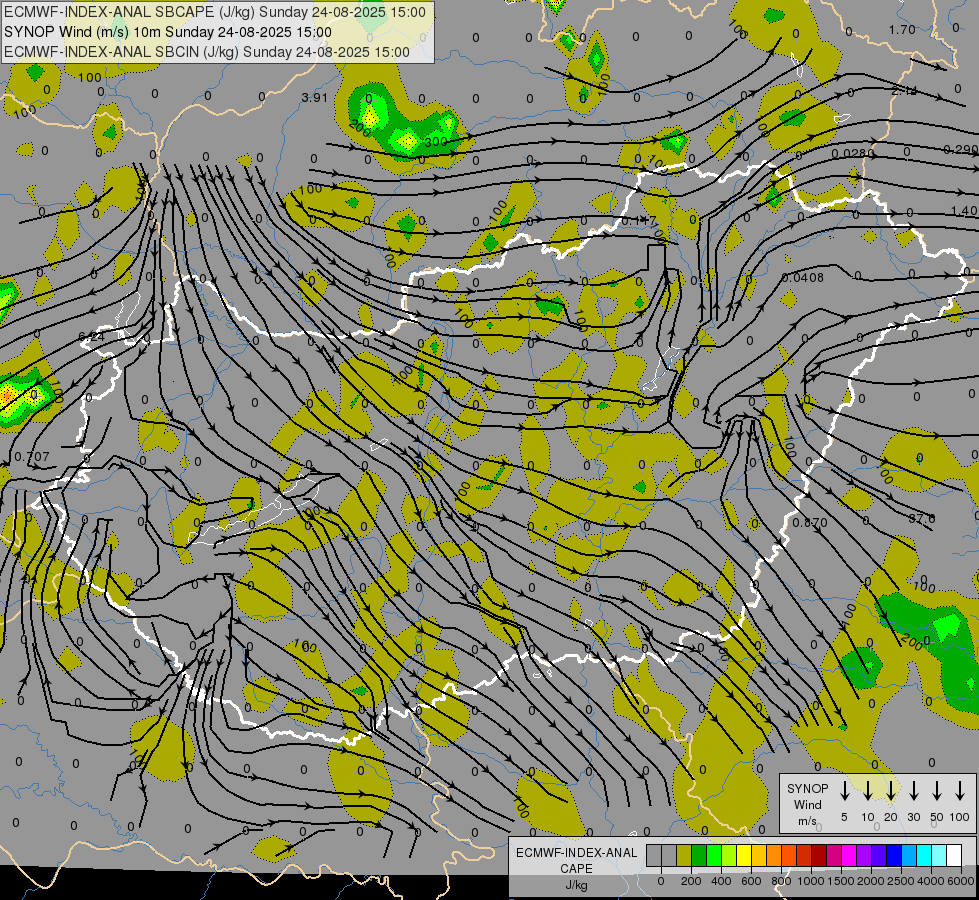Viewport: 979px width, 900px height.
Task: Click the legend tick label 400
Action: 721,881
